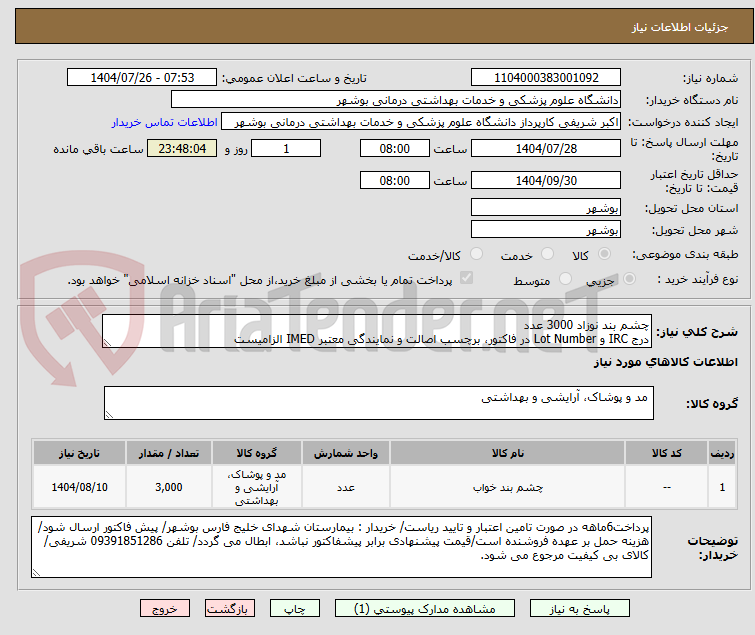Click the شرح کلی نیاز description box
Viewport: 755px width, 635px height.
pos(377,331)
